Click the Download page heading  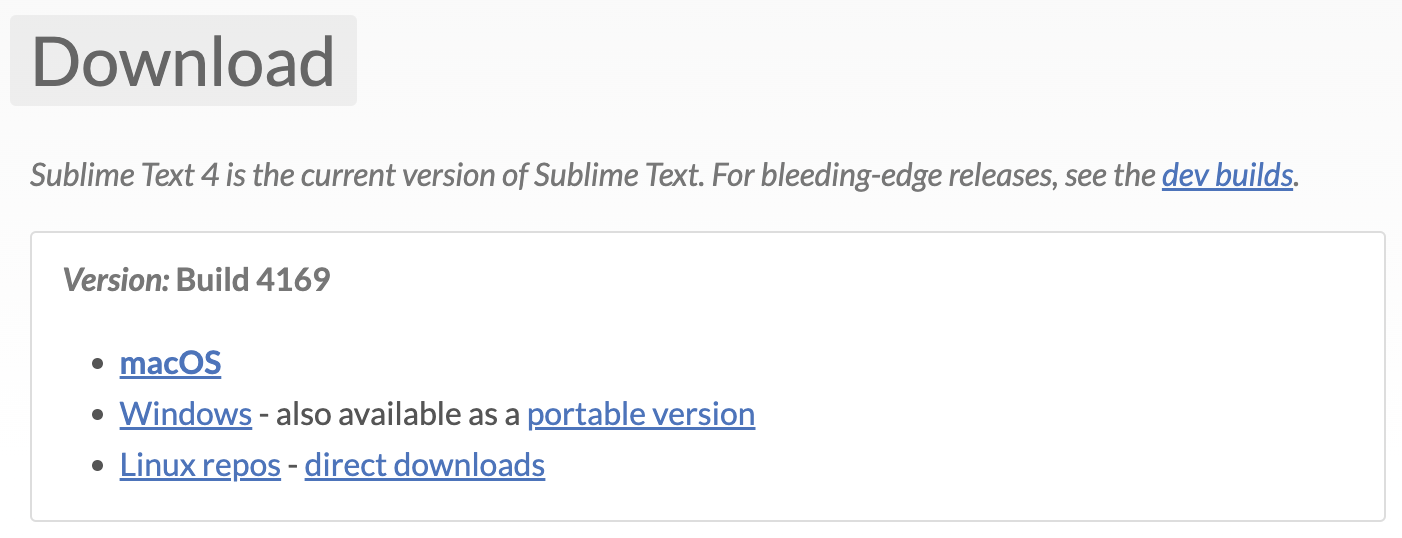(x=183, y=61)
